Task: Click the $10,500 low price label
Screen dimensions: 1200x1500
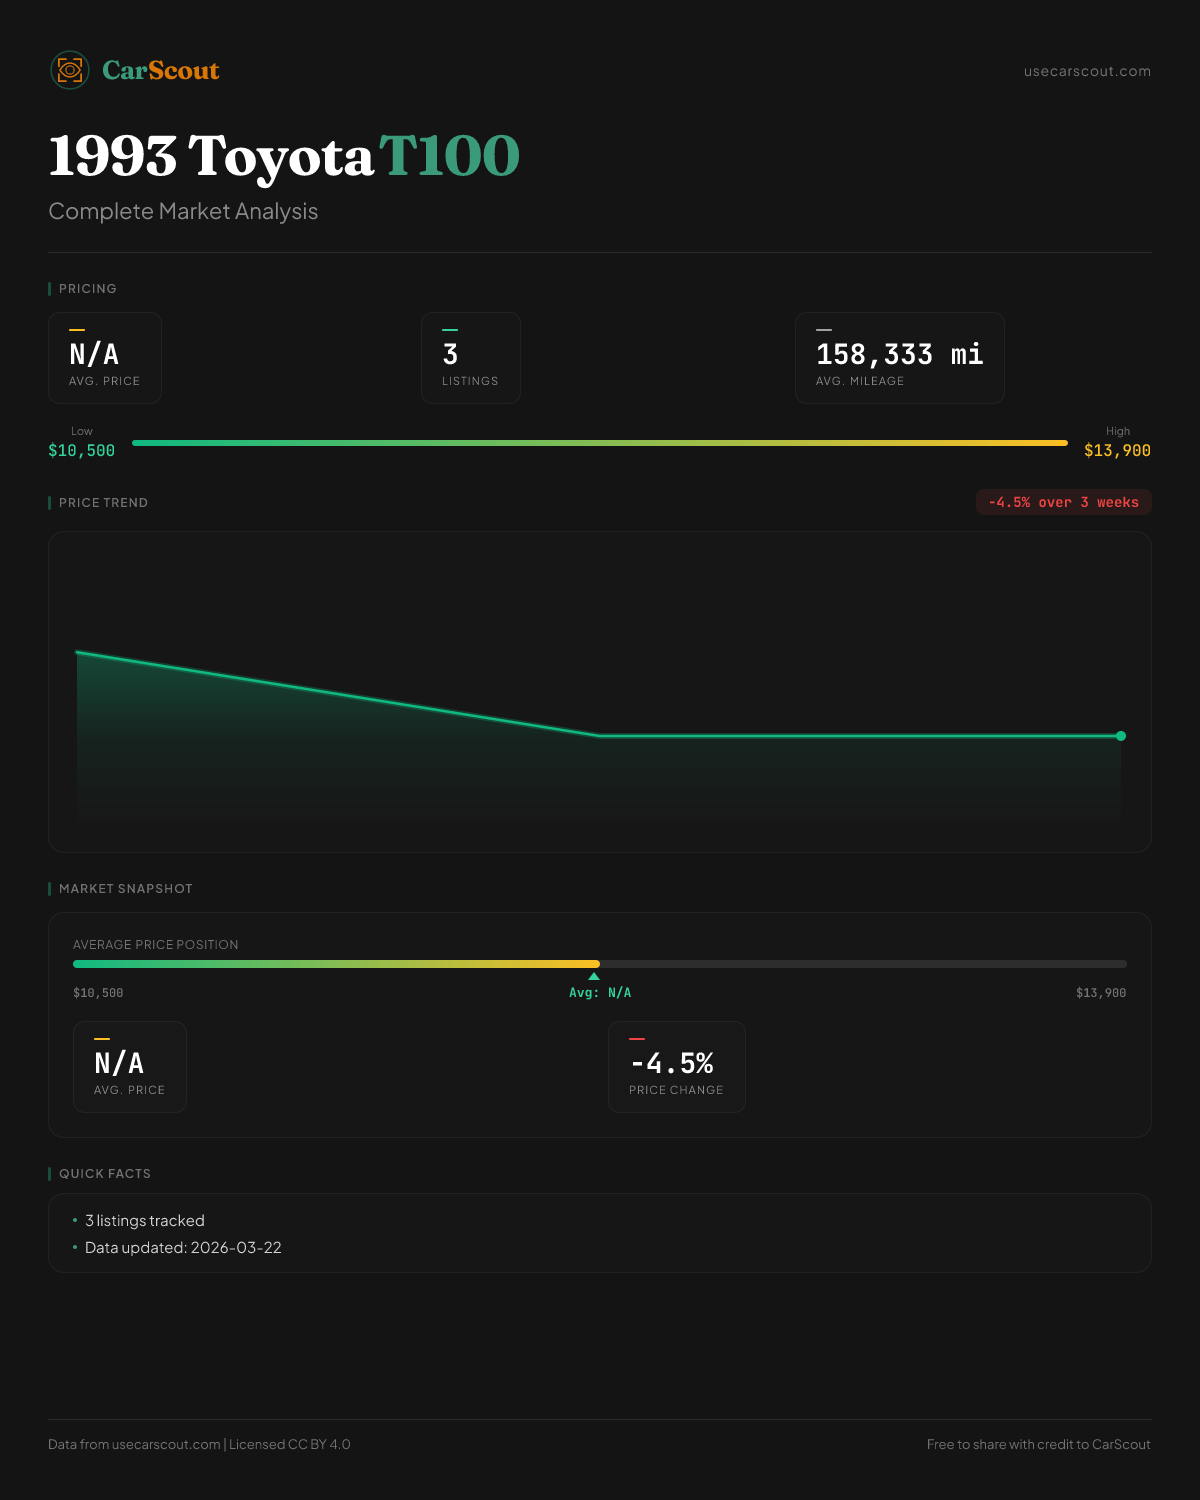Action: (x=81, y=451)
